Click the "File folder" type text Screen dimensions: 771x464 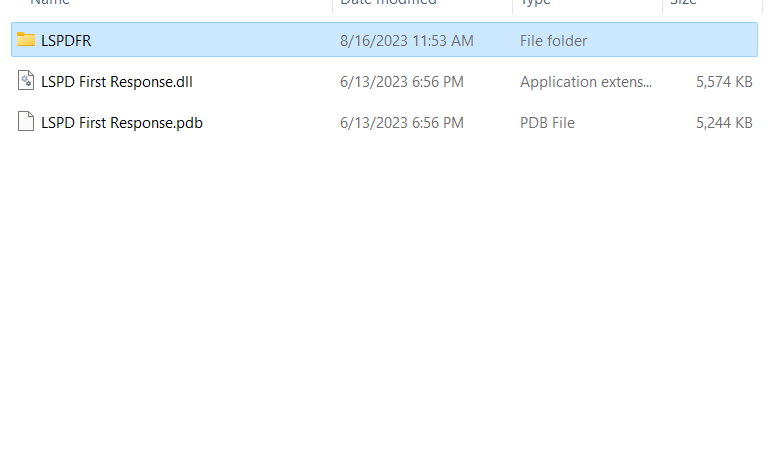tap(553, 41)
